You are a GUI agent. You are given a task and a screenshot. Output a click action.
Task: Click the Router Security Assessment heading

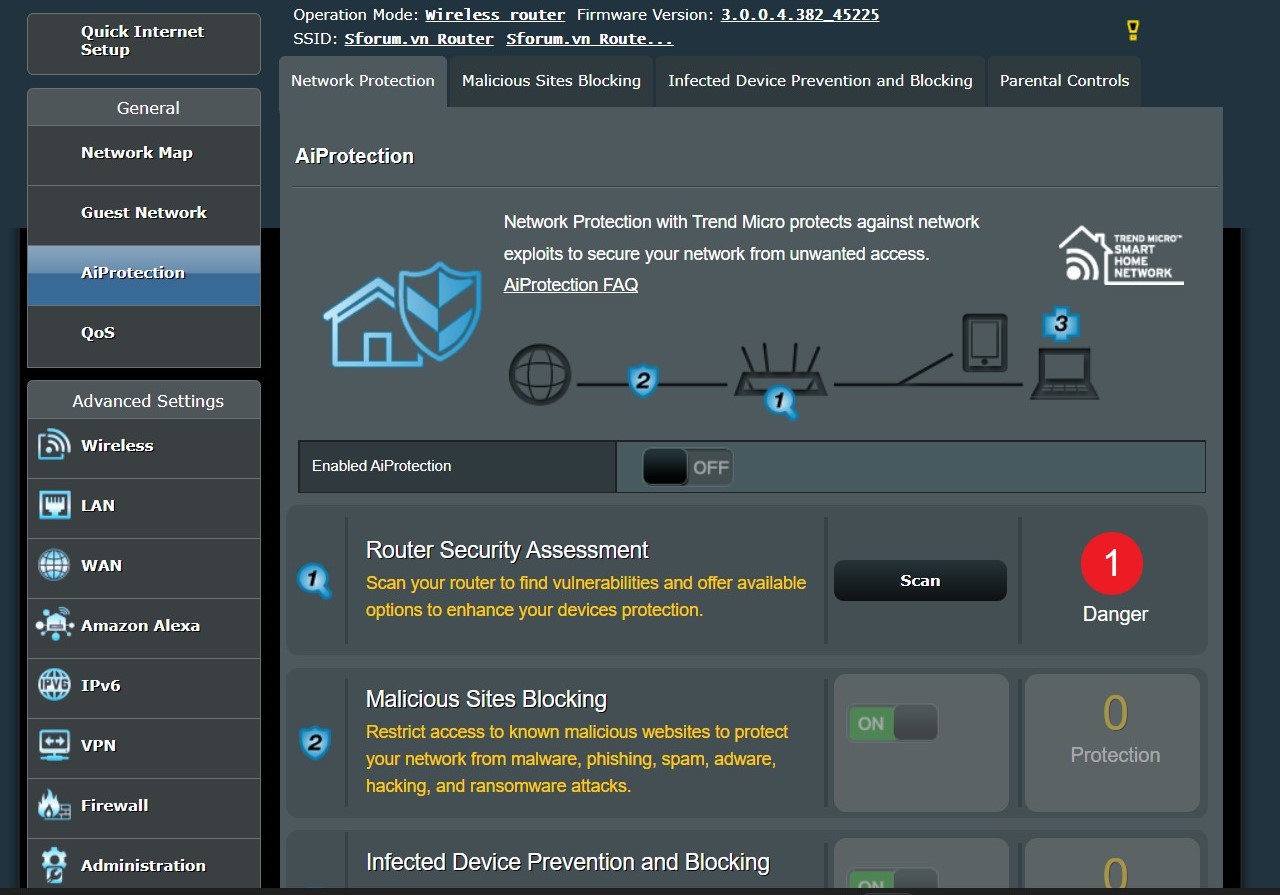[x=507, y=550]
